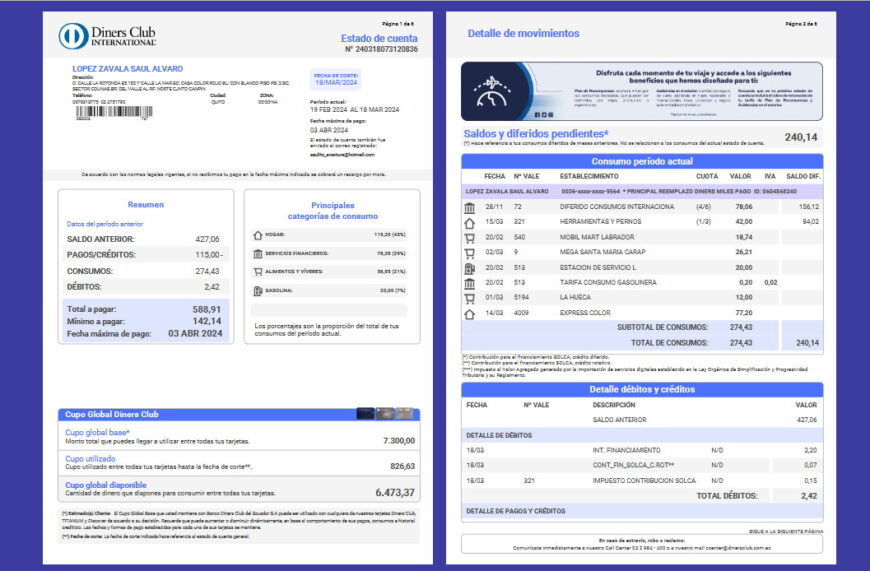Click the DÉBITOS value 2,42 in Resumen
870x571 pixels.
(211, 287)
